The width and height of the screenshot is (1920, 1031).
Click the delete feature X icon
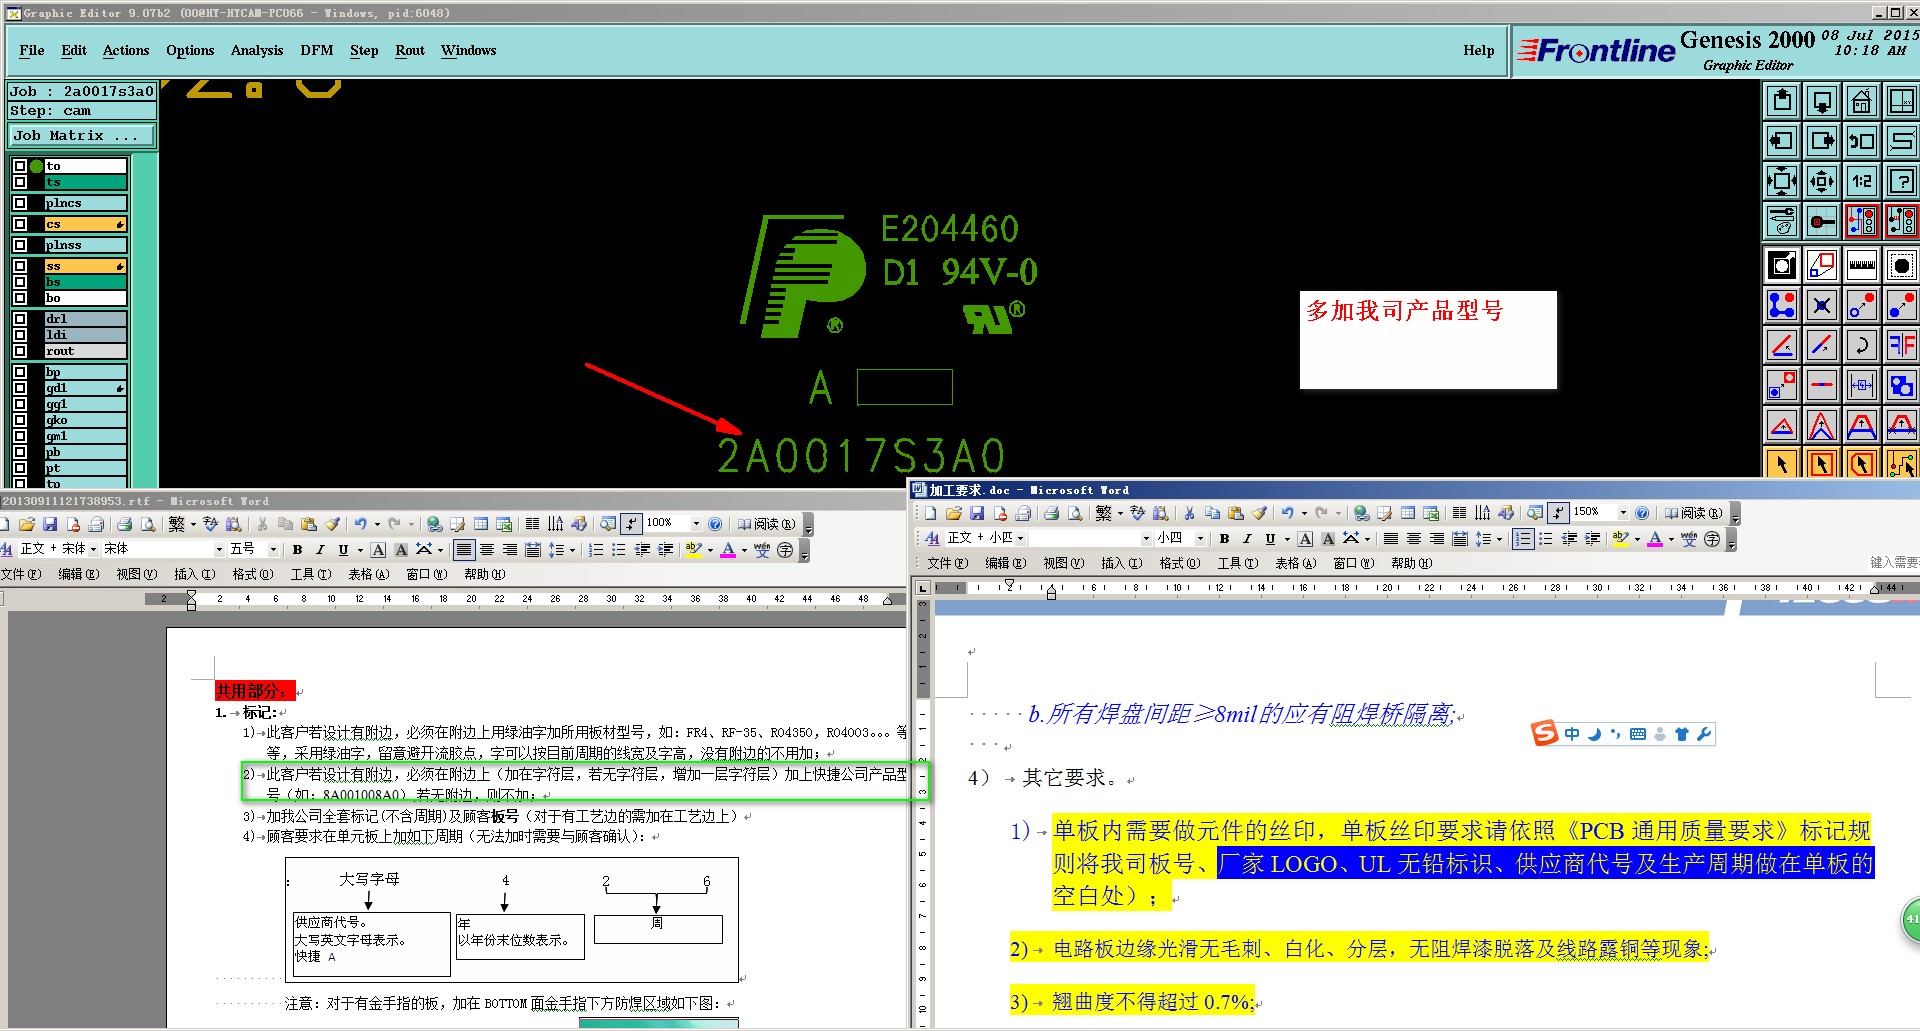click(x=1822, y=305)
